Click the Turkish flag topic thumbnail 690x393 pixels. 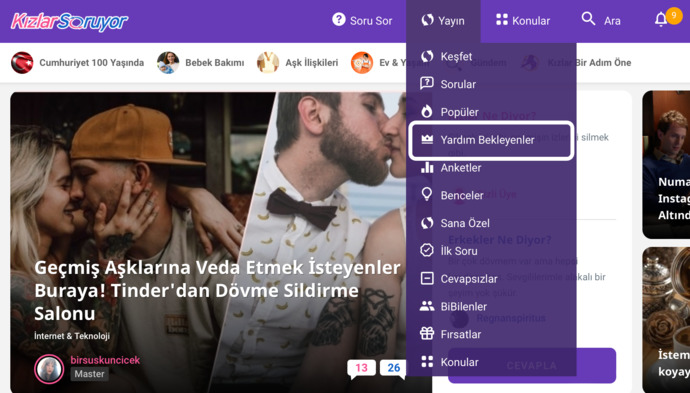point(22,62)
